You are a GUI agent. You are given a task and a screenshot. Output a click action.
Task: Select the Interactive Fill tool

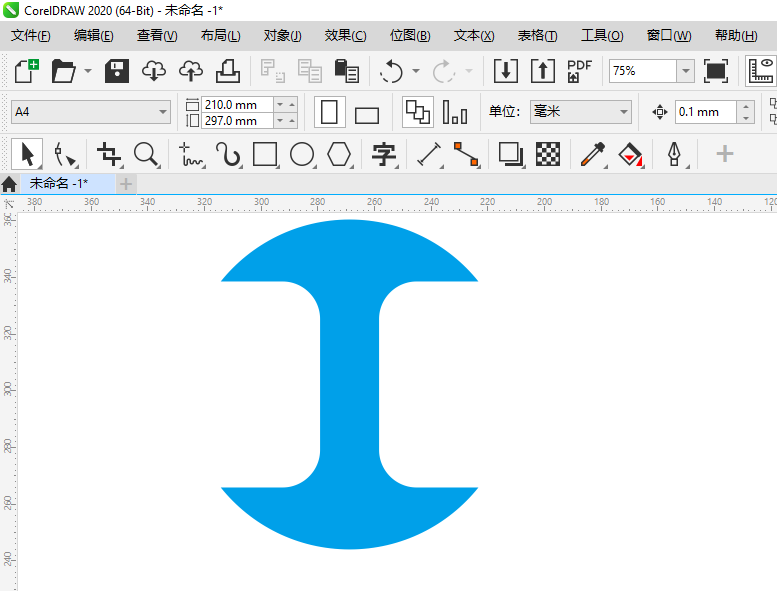(630, 154)
